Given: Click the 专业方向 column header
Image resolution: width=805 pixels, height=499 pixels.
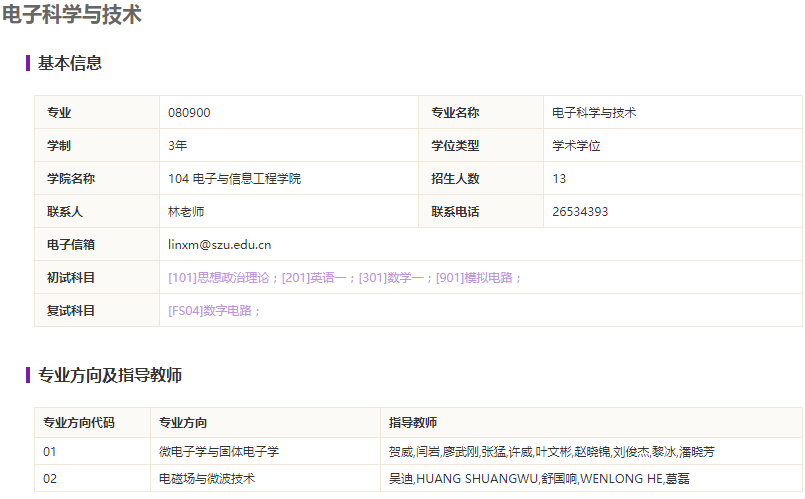Looking at the screenshot, I should pos(265,423).
